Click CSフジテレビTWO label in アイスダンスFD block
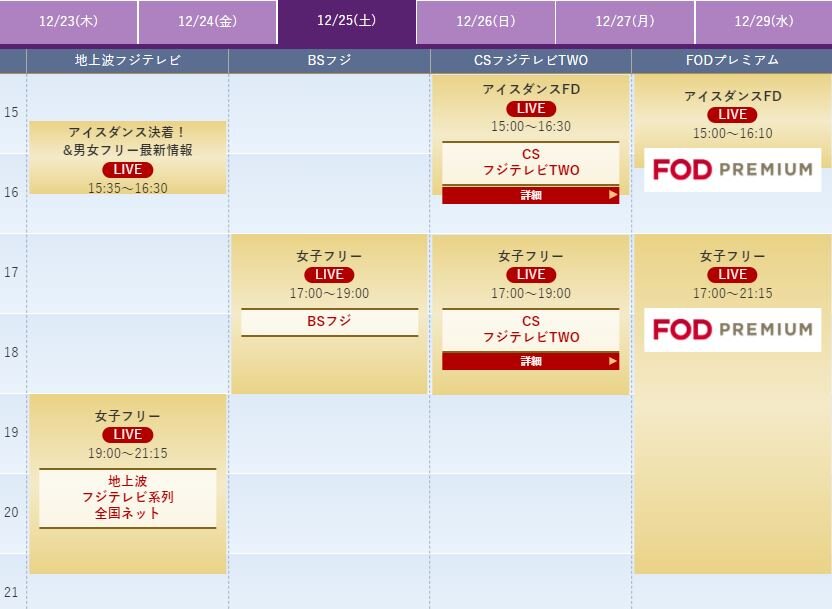 pyautogui.click(x=531, y=163)
